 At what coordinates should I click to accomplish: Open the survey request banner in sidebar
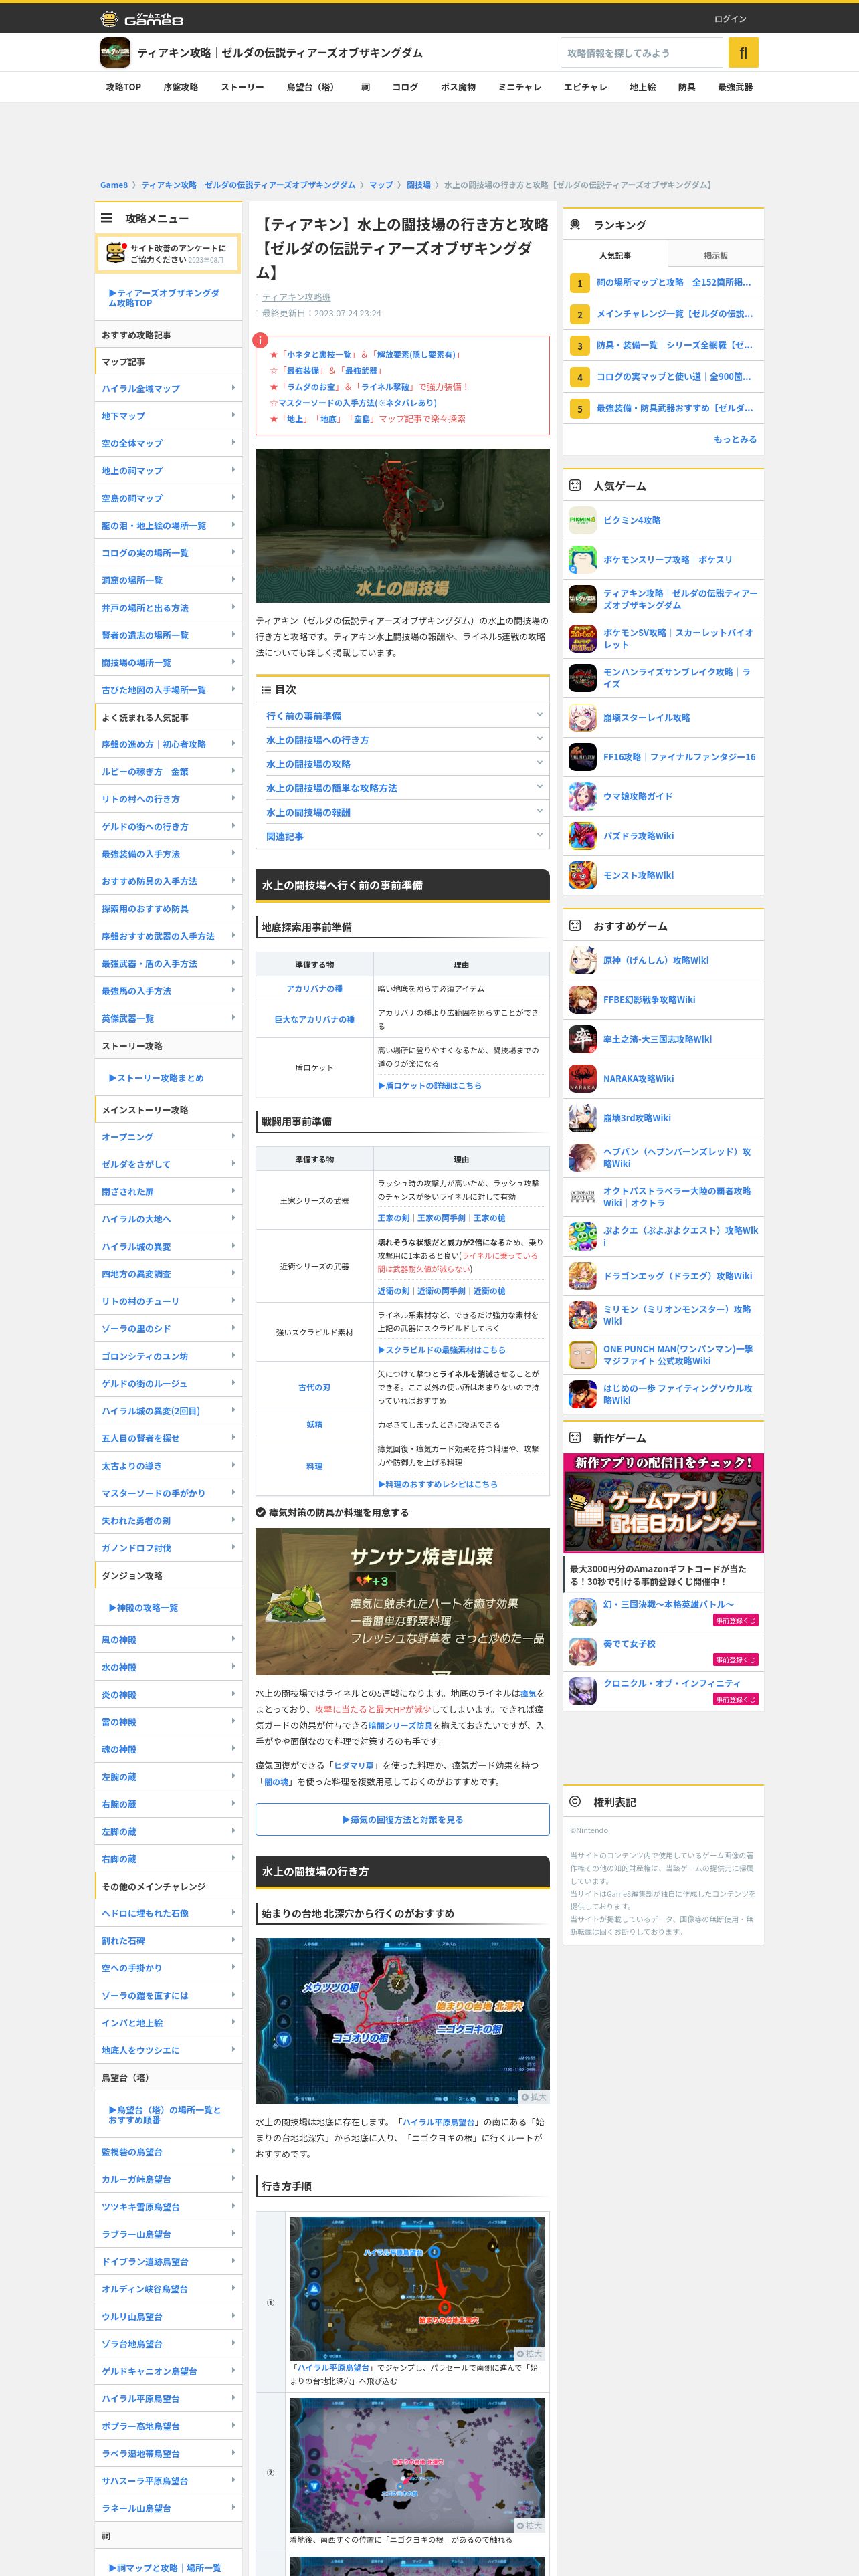[x=168, y=253]
